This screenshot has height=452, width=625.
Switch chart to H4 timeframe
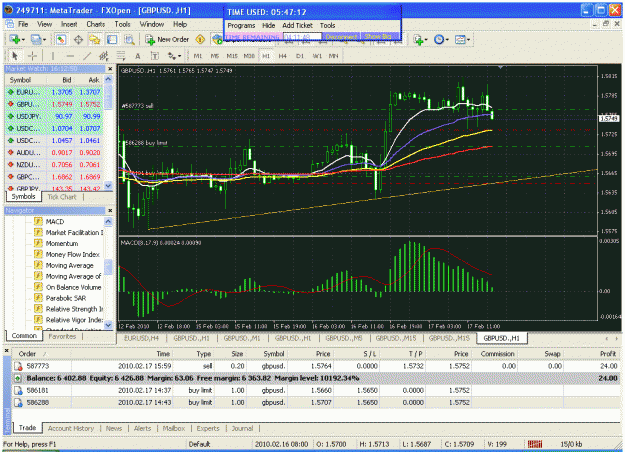283,56
